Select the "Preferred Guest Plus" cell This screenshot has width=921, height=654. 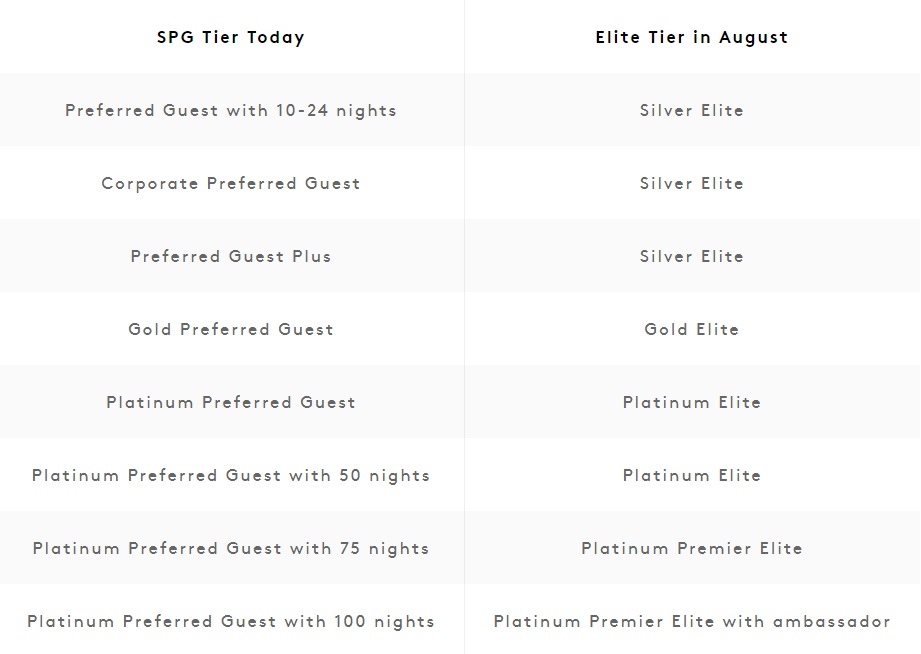coord(231,257)
